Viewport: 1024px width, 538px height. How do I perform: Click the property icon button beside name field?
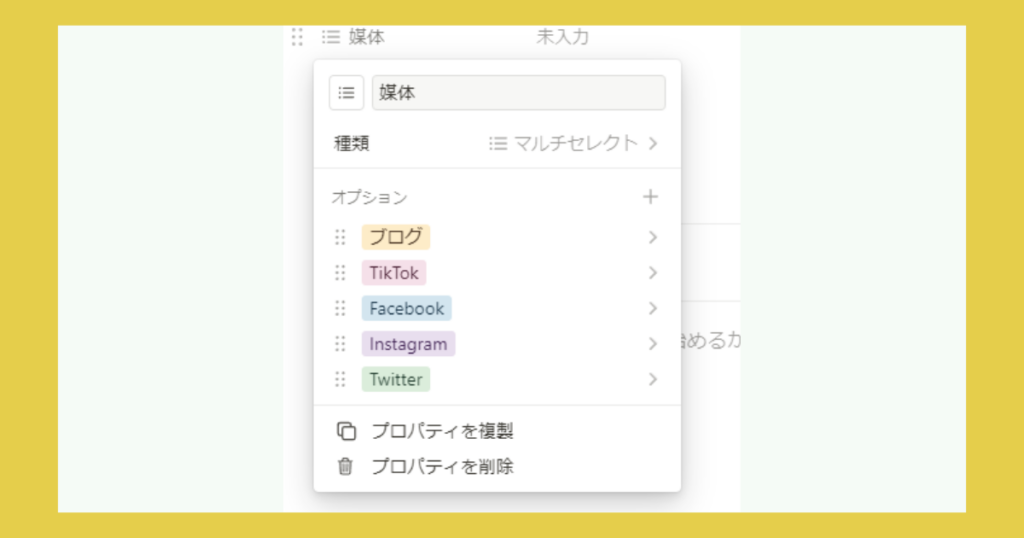(346, 93)
